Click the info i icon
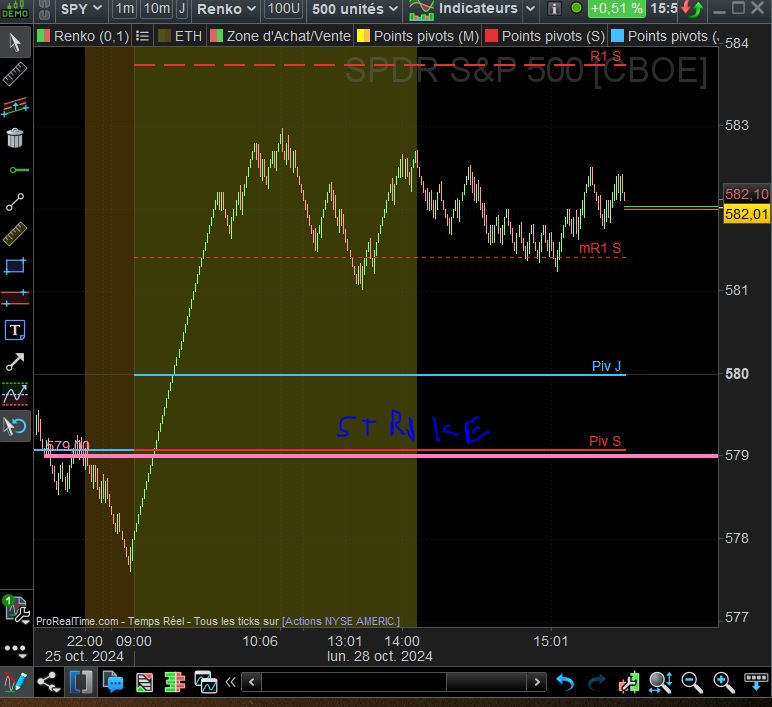 coord(554,9)
